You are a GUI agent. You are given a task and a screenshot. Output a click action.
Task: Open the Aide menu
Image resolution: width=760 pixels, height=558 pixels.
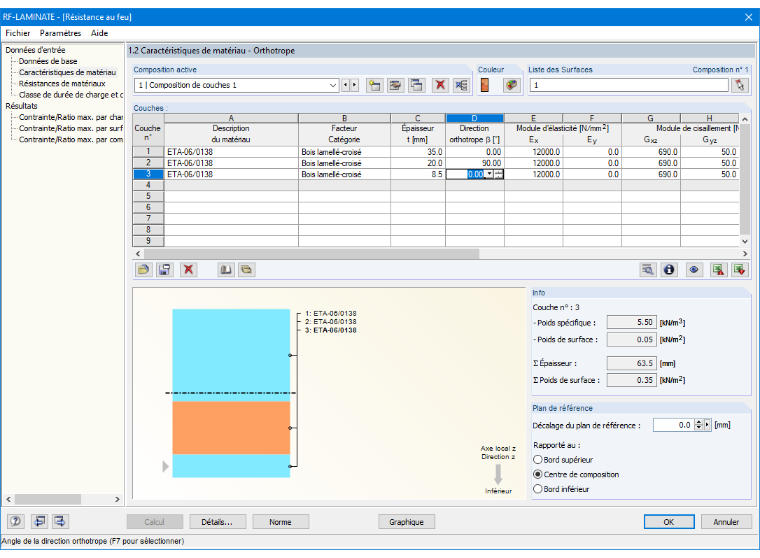(99, 33)
